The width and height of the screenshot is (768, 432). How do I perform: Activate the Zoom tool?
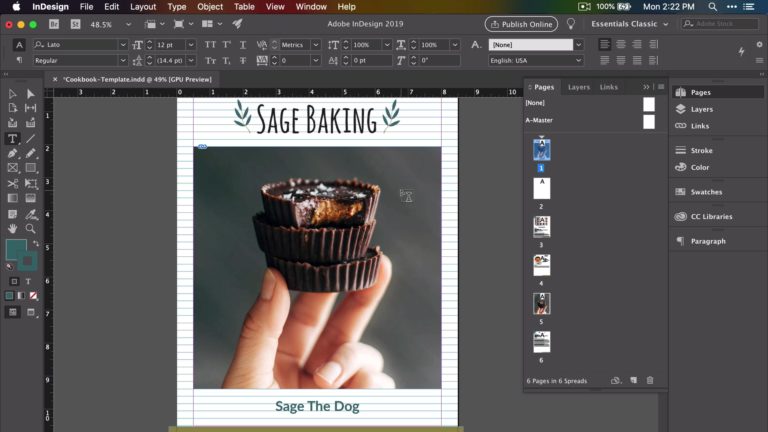[30, 229]
